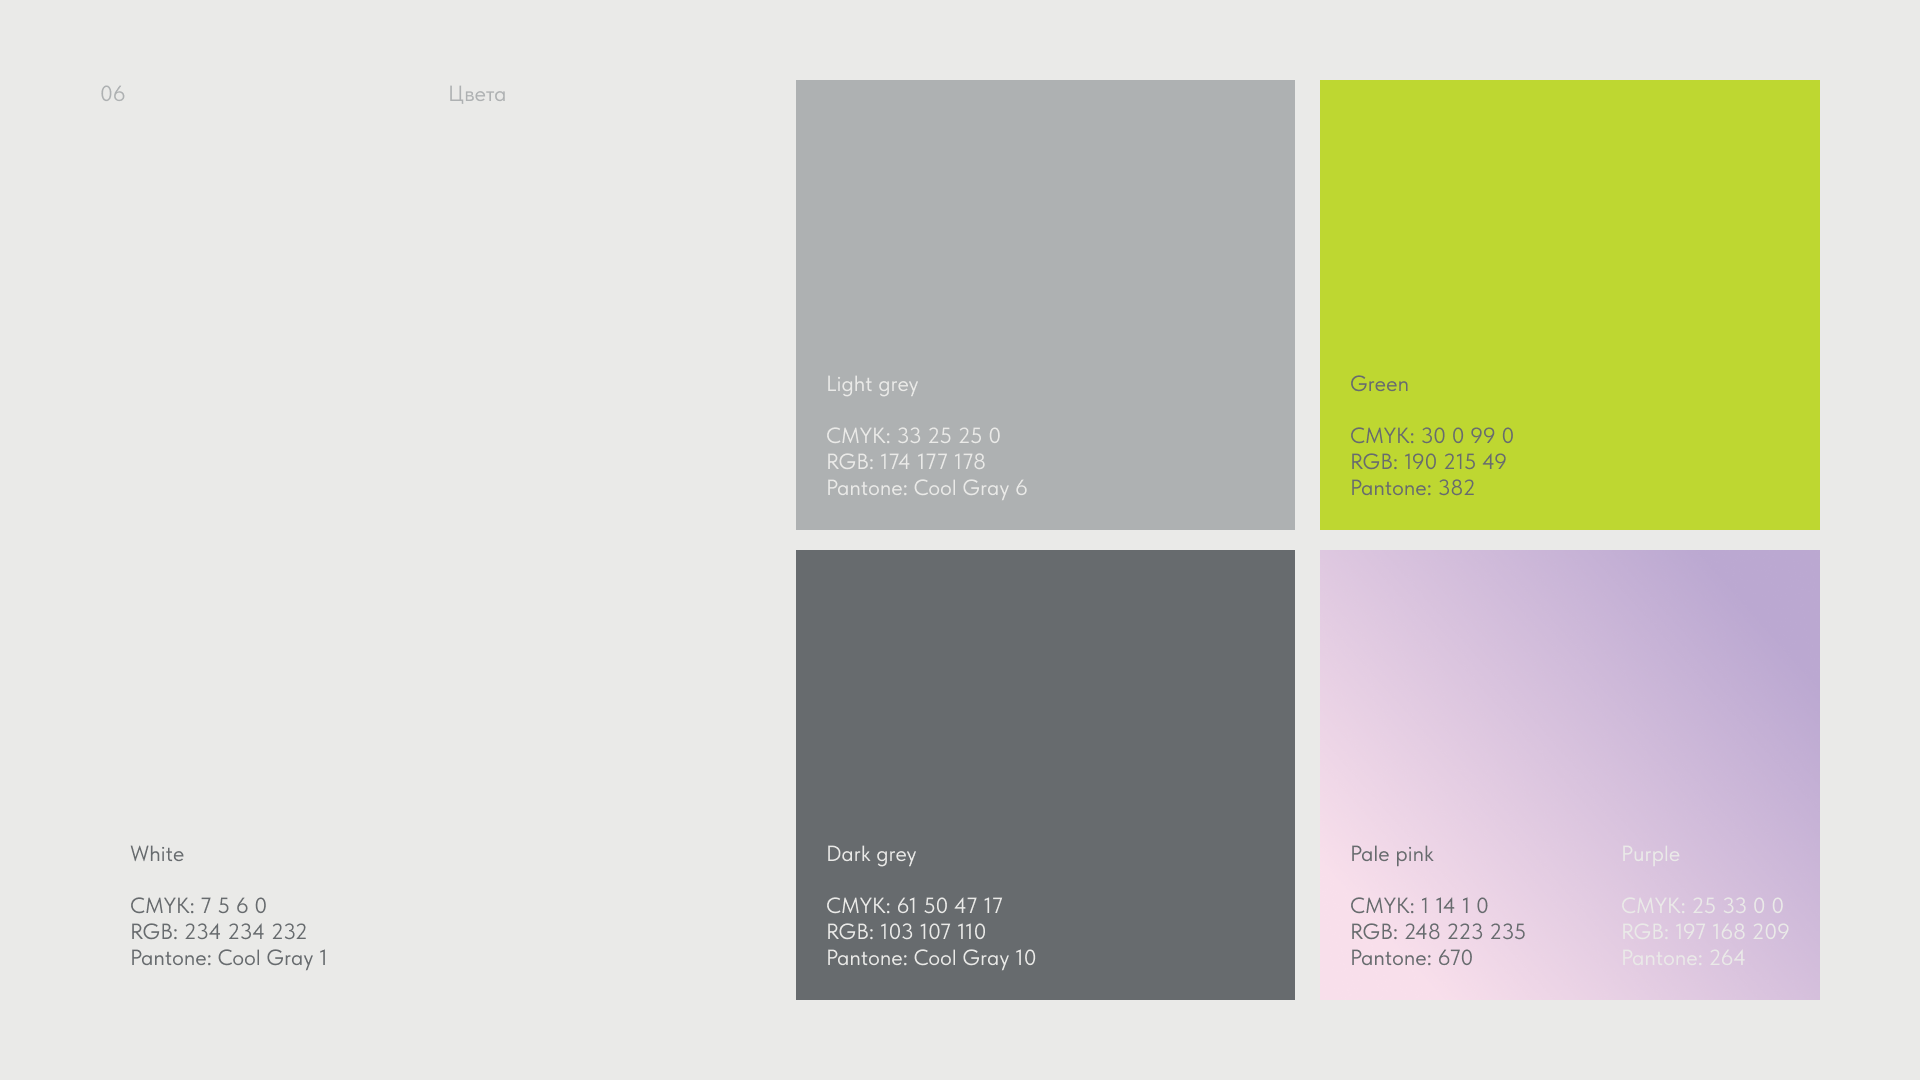Screen dimensions: 1920x1080
Task: Click the Purple label
Action: (x=1650, y=854)
